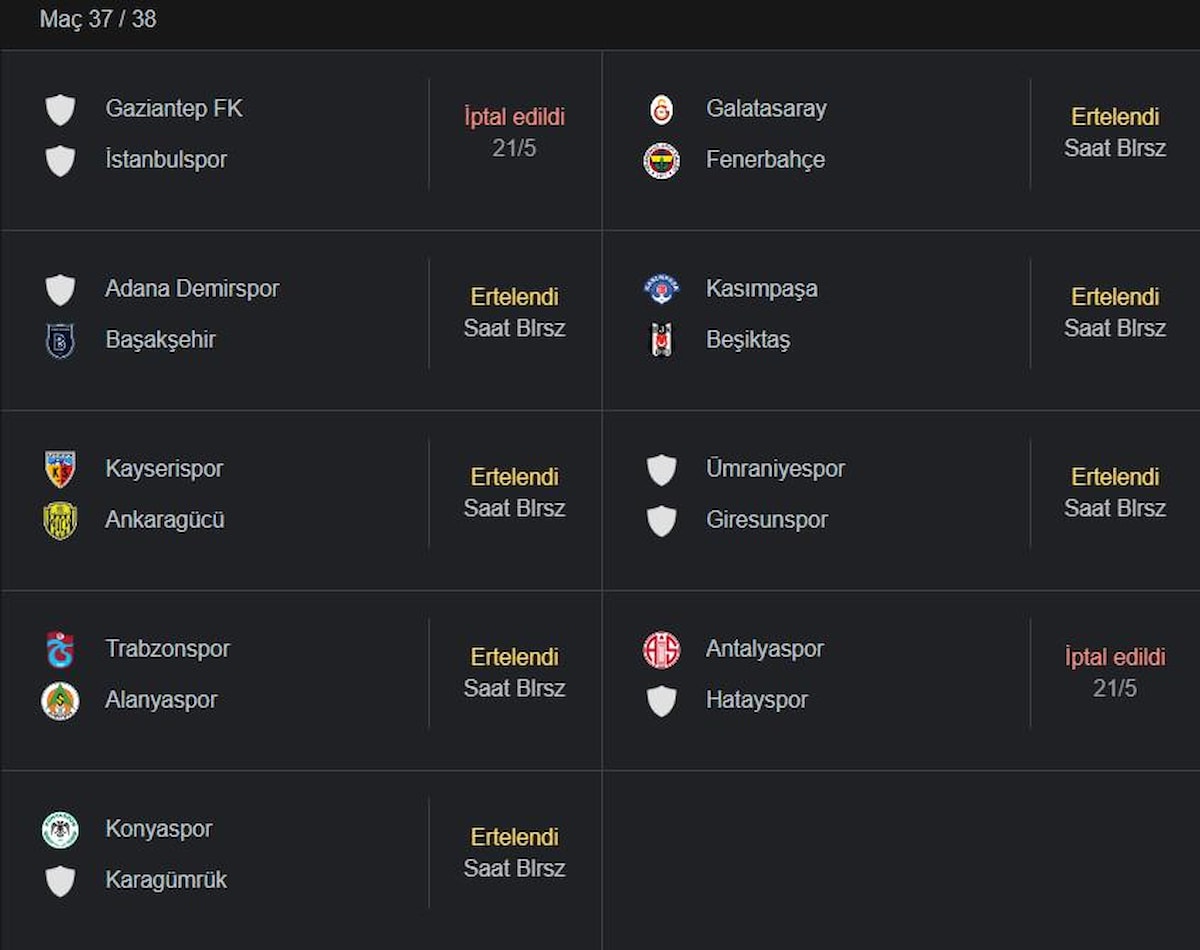Image resolution: width=1200 pixels, height=950 pixels.
Task: Open the Alanyaspor club badge
Action: [x=60, y=701]
